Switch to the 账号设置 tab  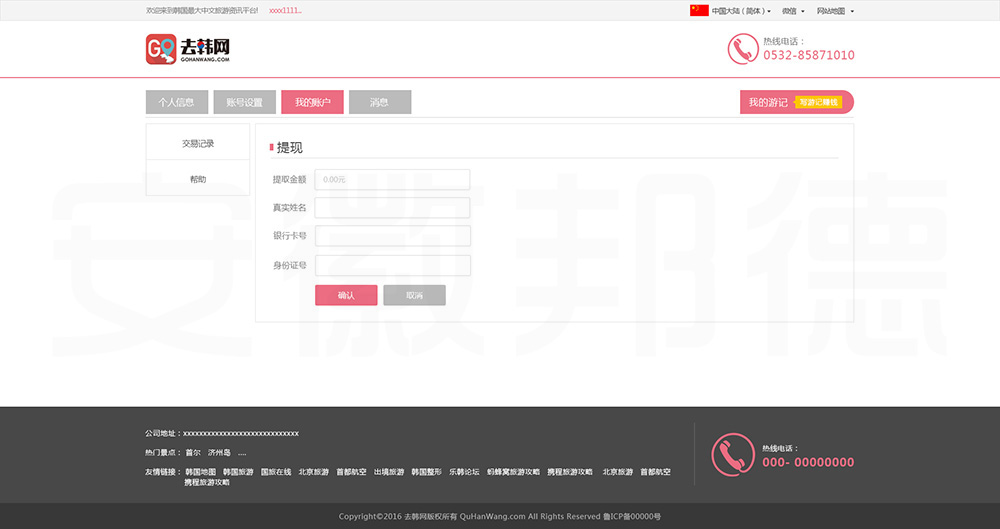(x=244, y=102)
